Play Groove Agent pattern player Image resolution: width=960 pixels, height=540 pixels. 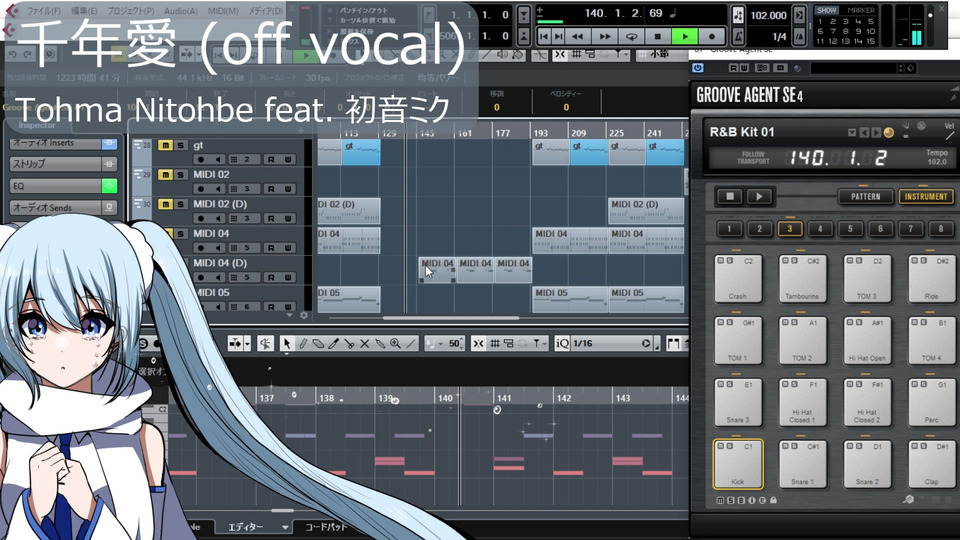[x=759, y=197]
